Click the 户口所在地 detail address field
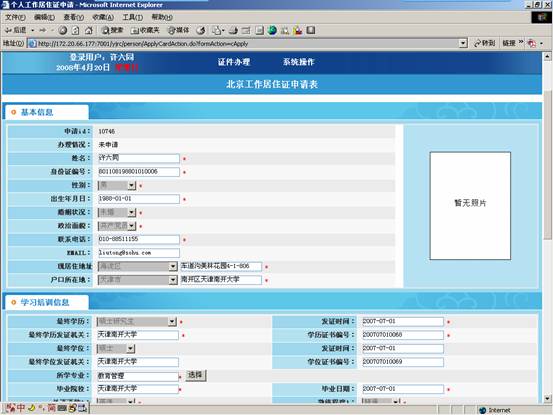 click(x=221, y=280)
